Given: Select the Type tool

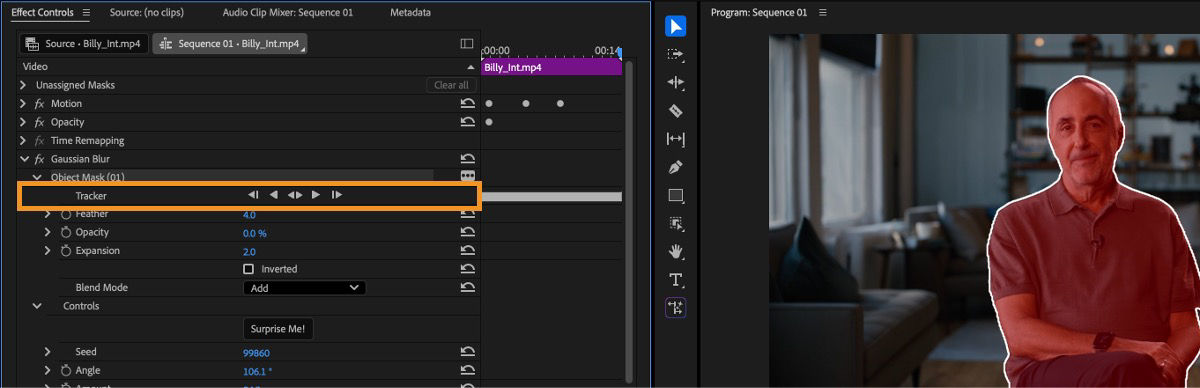Looking at the screenshot, I should (x=676, y=279).
